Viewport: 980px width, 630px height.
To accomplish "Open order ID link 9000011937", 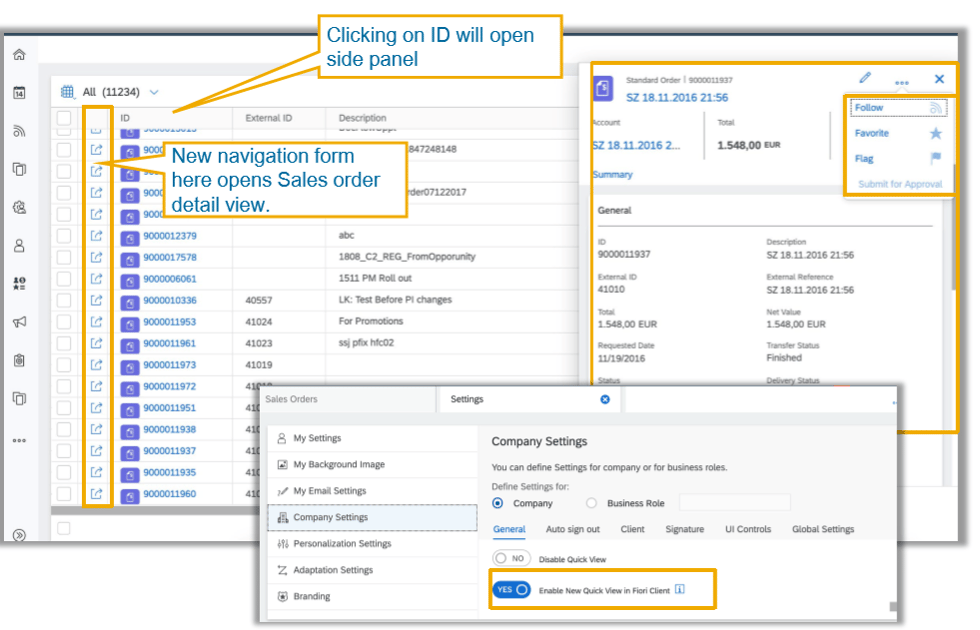I will (169, 451).
